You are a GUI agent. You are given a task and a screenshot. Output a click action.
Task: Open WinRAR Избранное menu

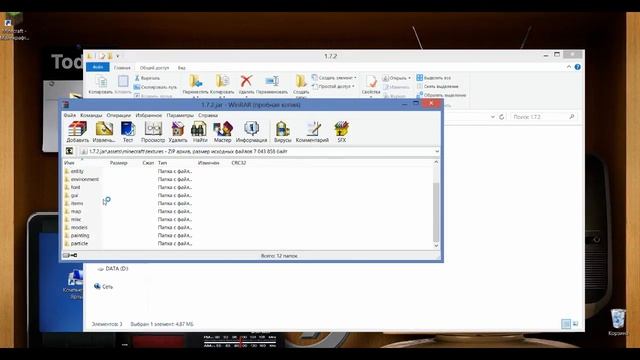[x=149, y=116]
